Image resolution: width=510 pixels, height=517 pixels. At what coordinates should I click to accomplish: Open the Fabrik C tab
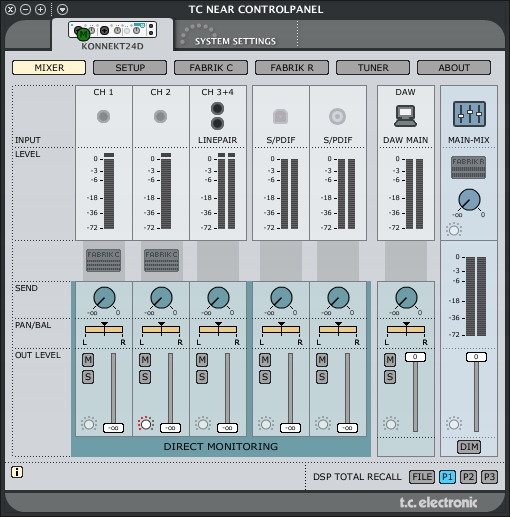pos(211,68)
